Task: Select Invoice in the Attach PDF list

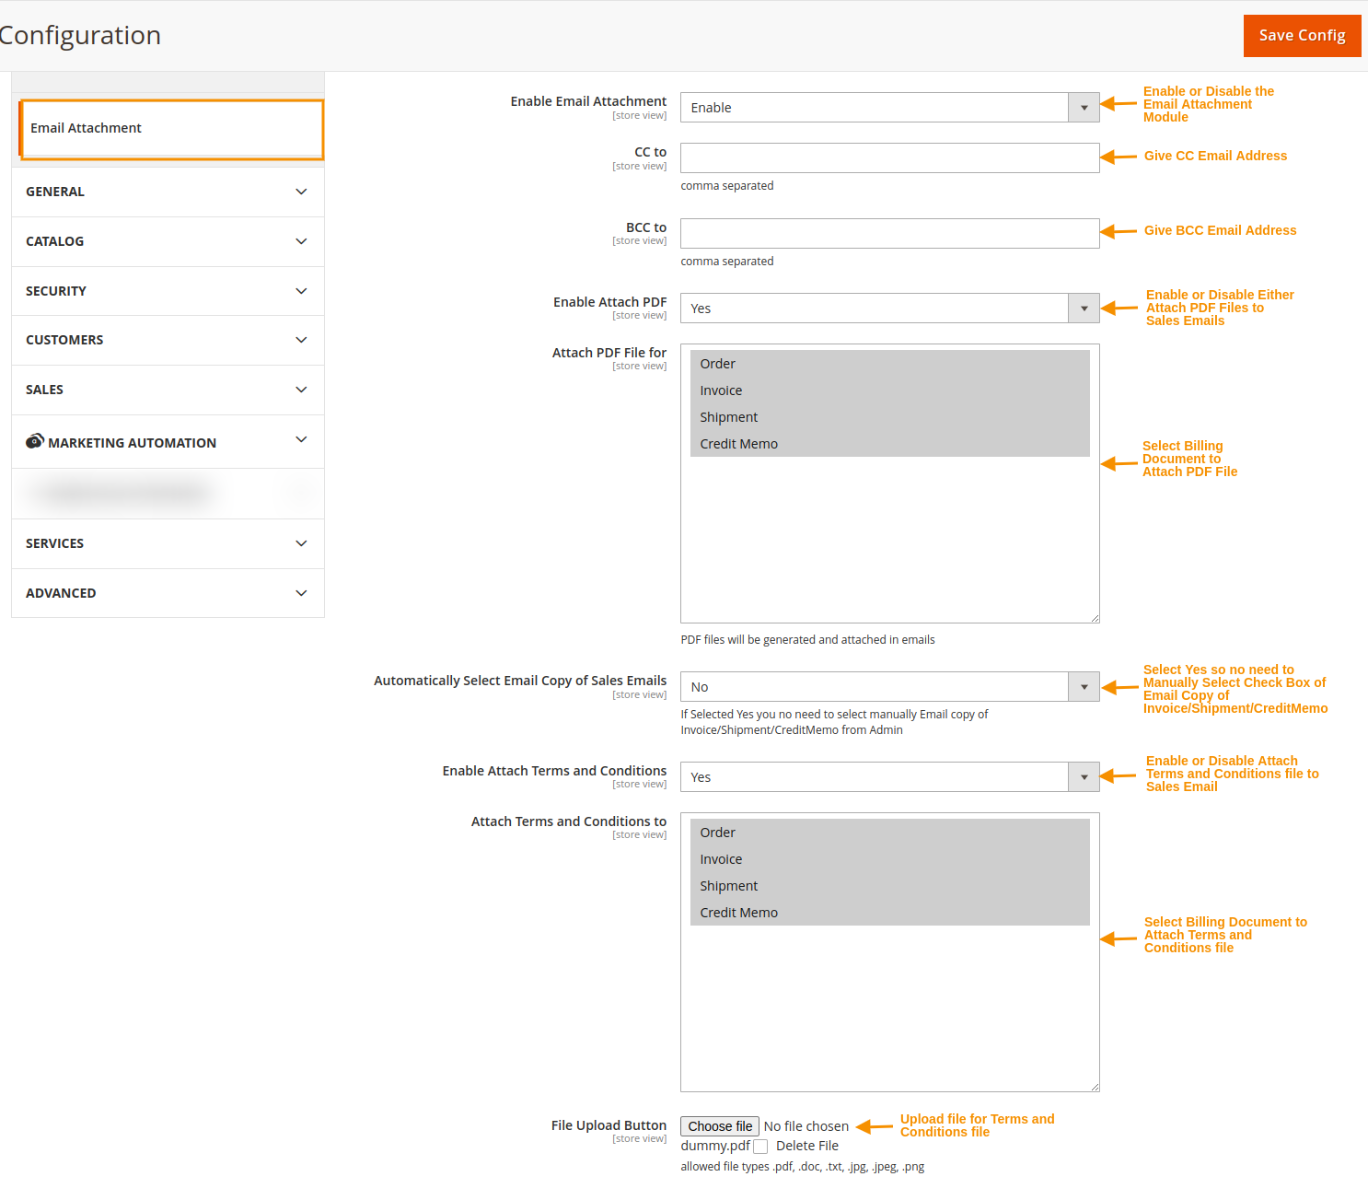Action: (x=720, y=390)
